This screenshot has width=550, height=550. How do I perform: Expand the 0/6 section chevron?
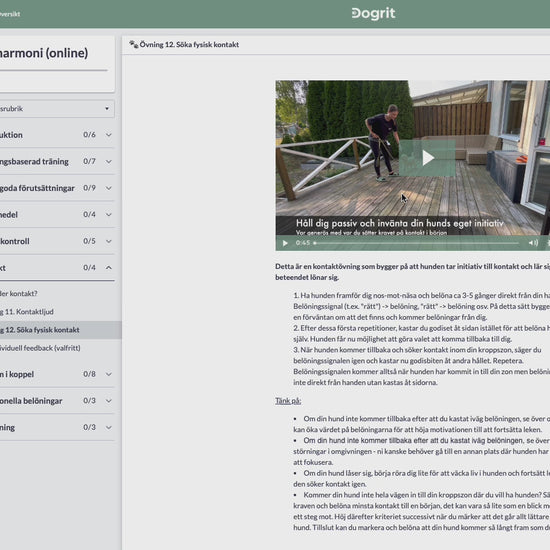pos(109,135)
